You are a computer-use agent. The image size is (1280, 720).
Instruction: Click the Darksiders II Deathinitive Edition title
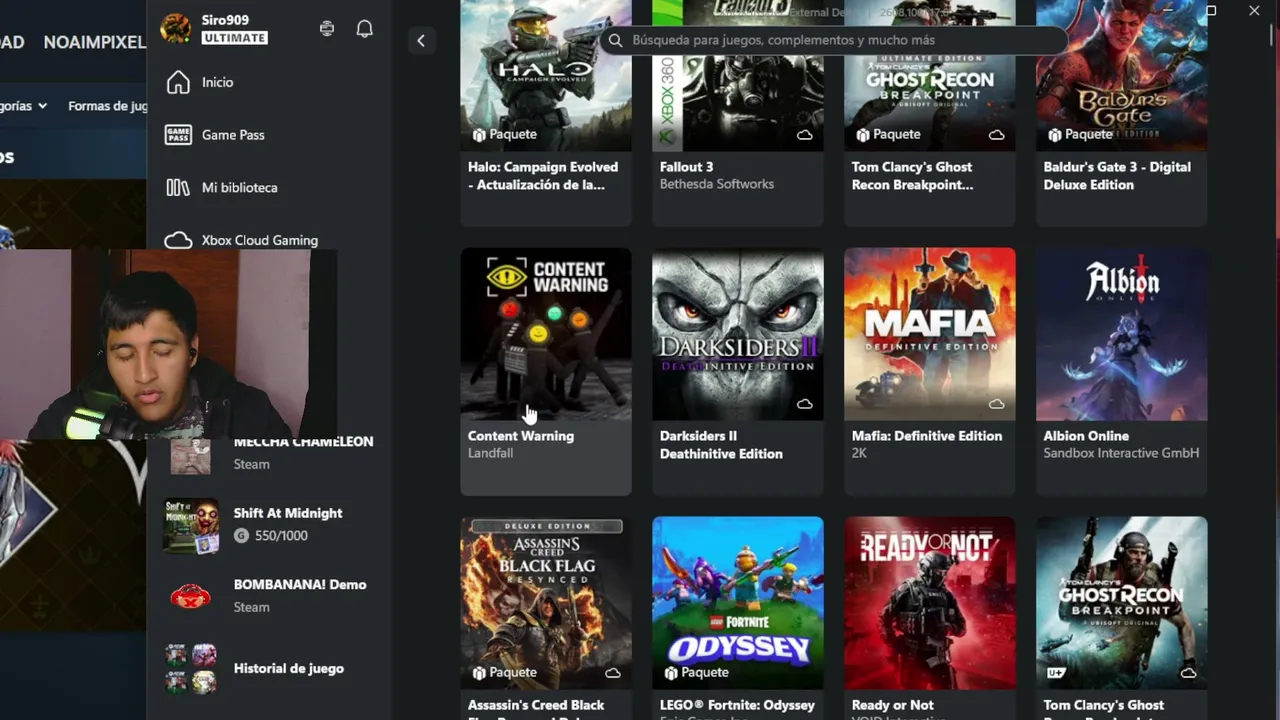tap(721, 445)
